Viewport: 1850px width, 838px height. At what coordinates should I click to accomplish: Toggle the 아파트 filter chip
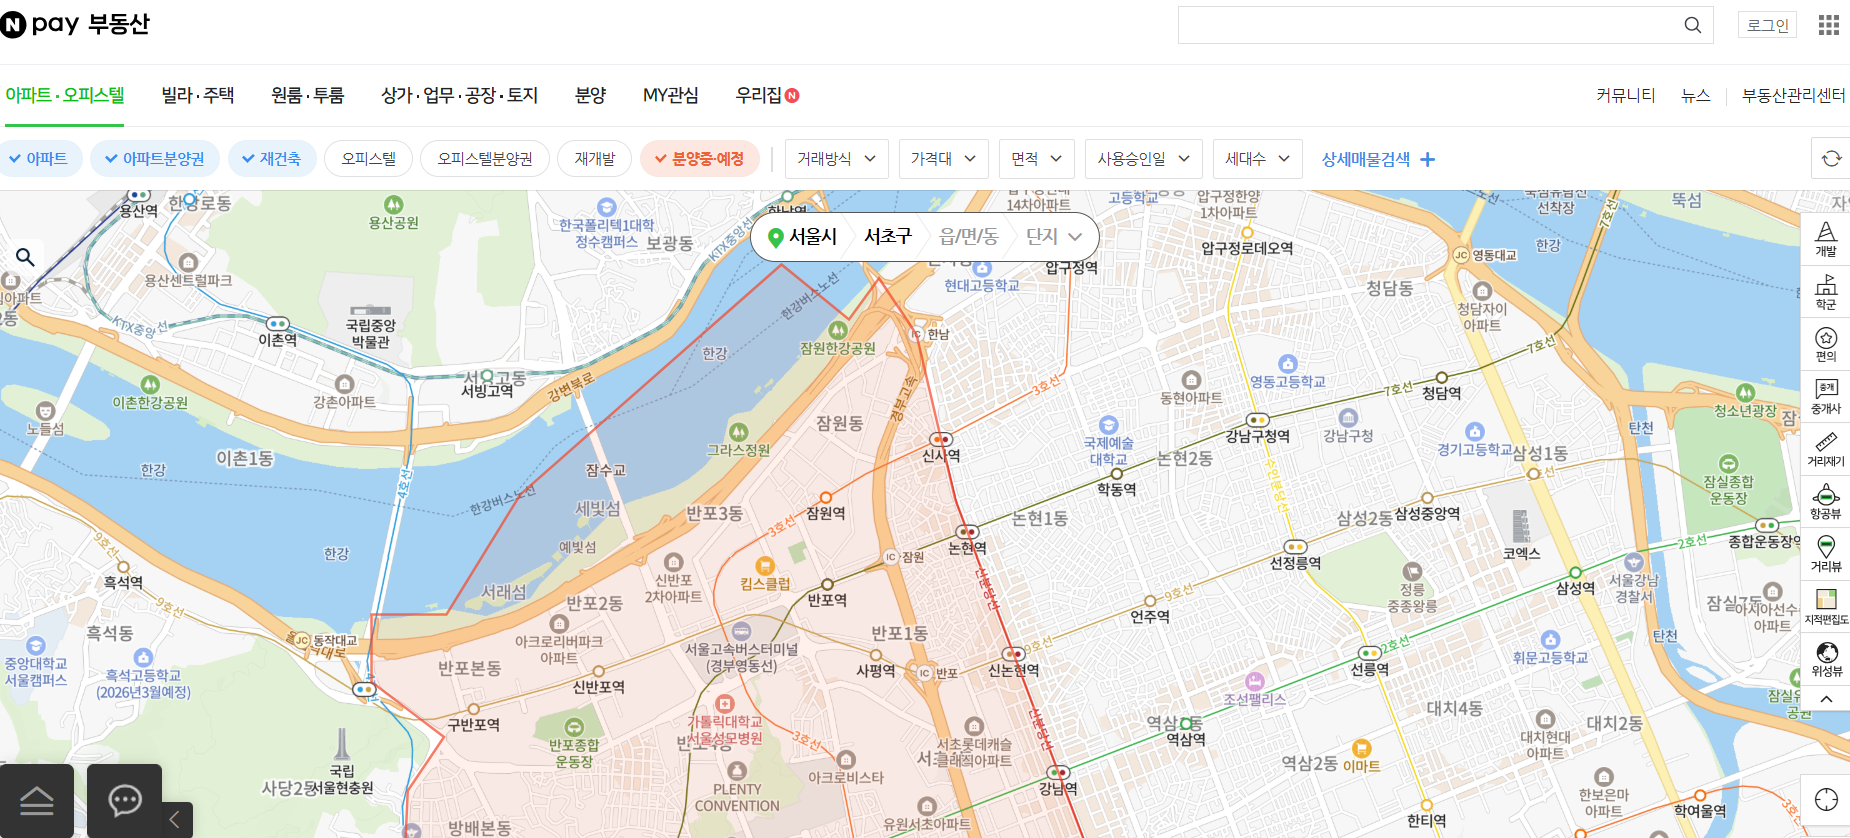pos(39,159)
